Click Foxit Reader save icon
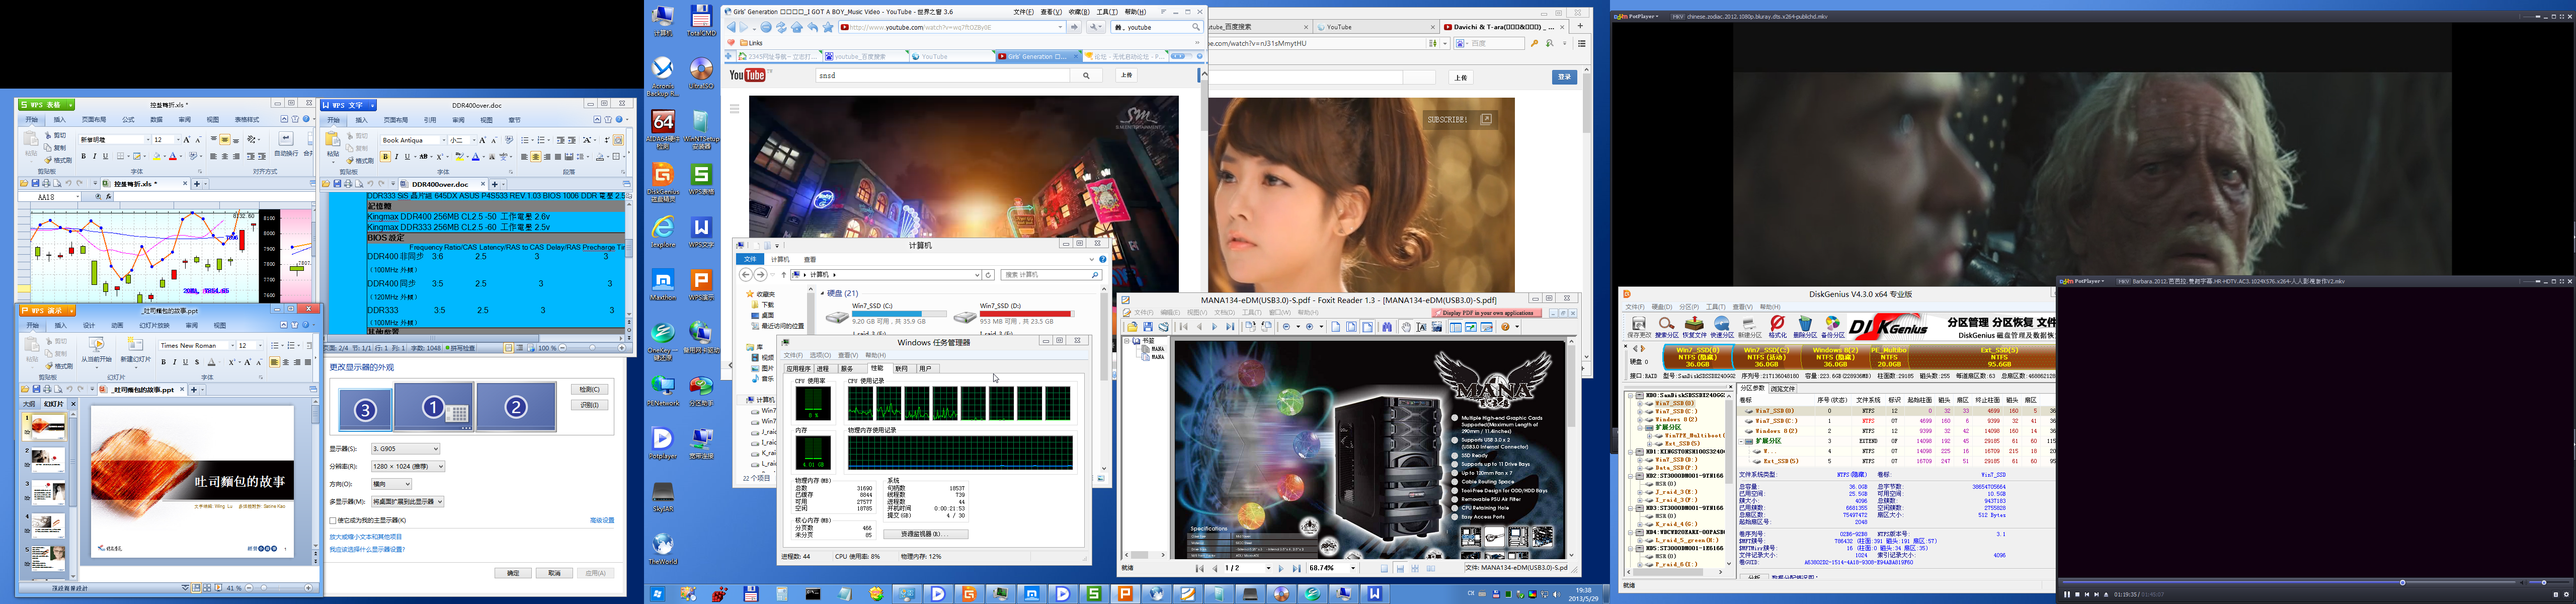The width and height of the screenshot is (2576, 604). tap(1148, 327)
